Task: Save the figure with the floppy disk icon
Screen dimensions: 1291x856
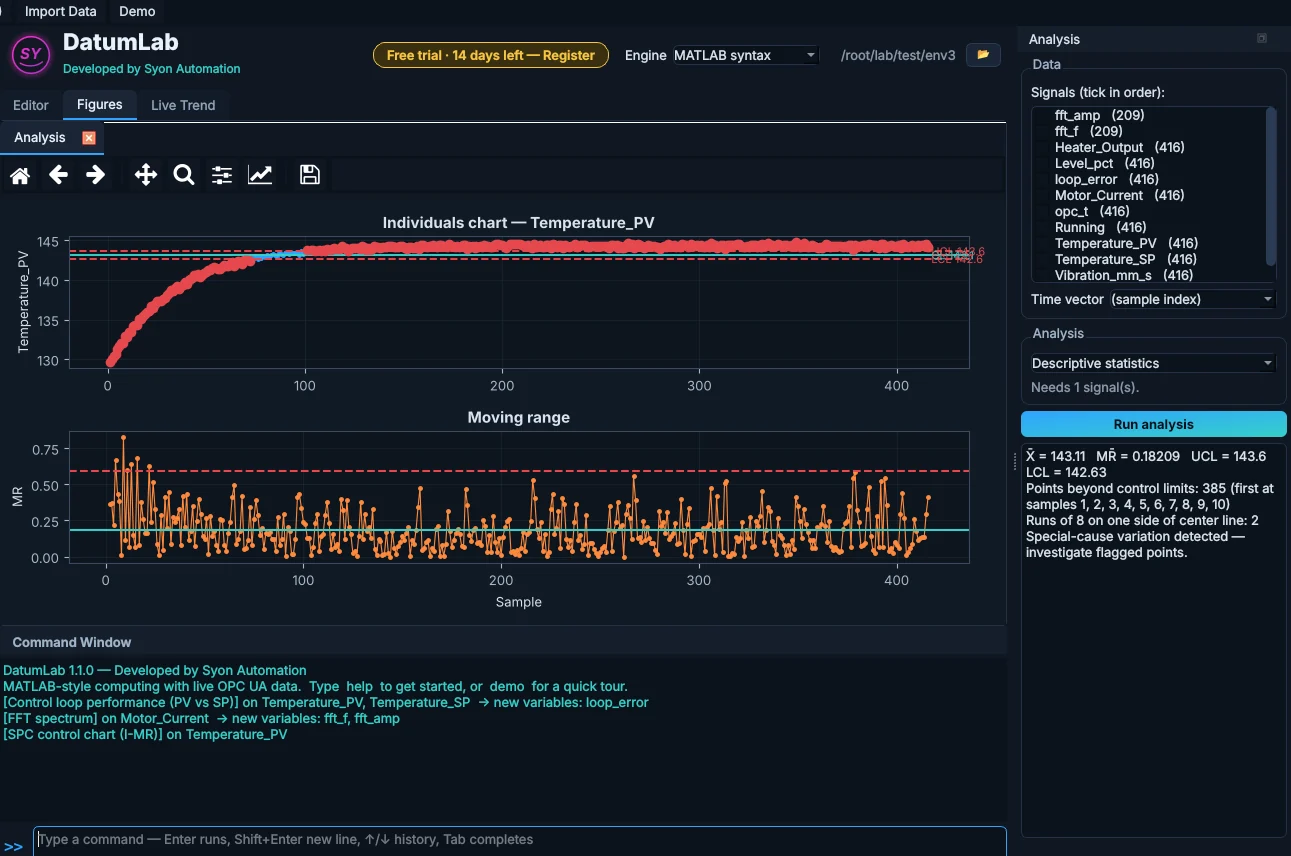Action: tap(310, 175)
